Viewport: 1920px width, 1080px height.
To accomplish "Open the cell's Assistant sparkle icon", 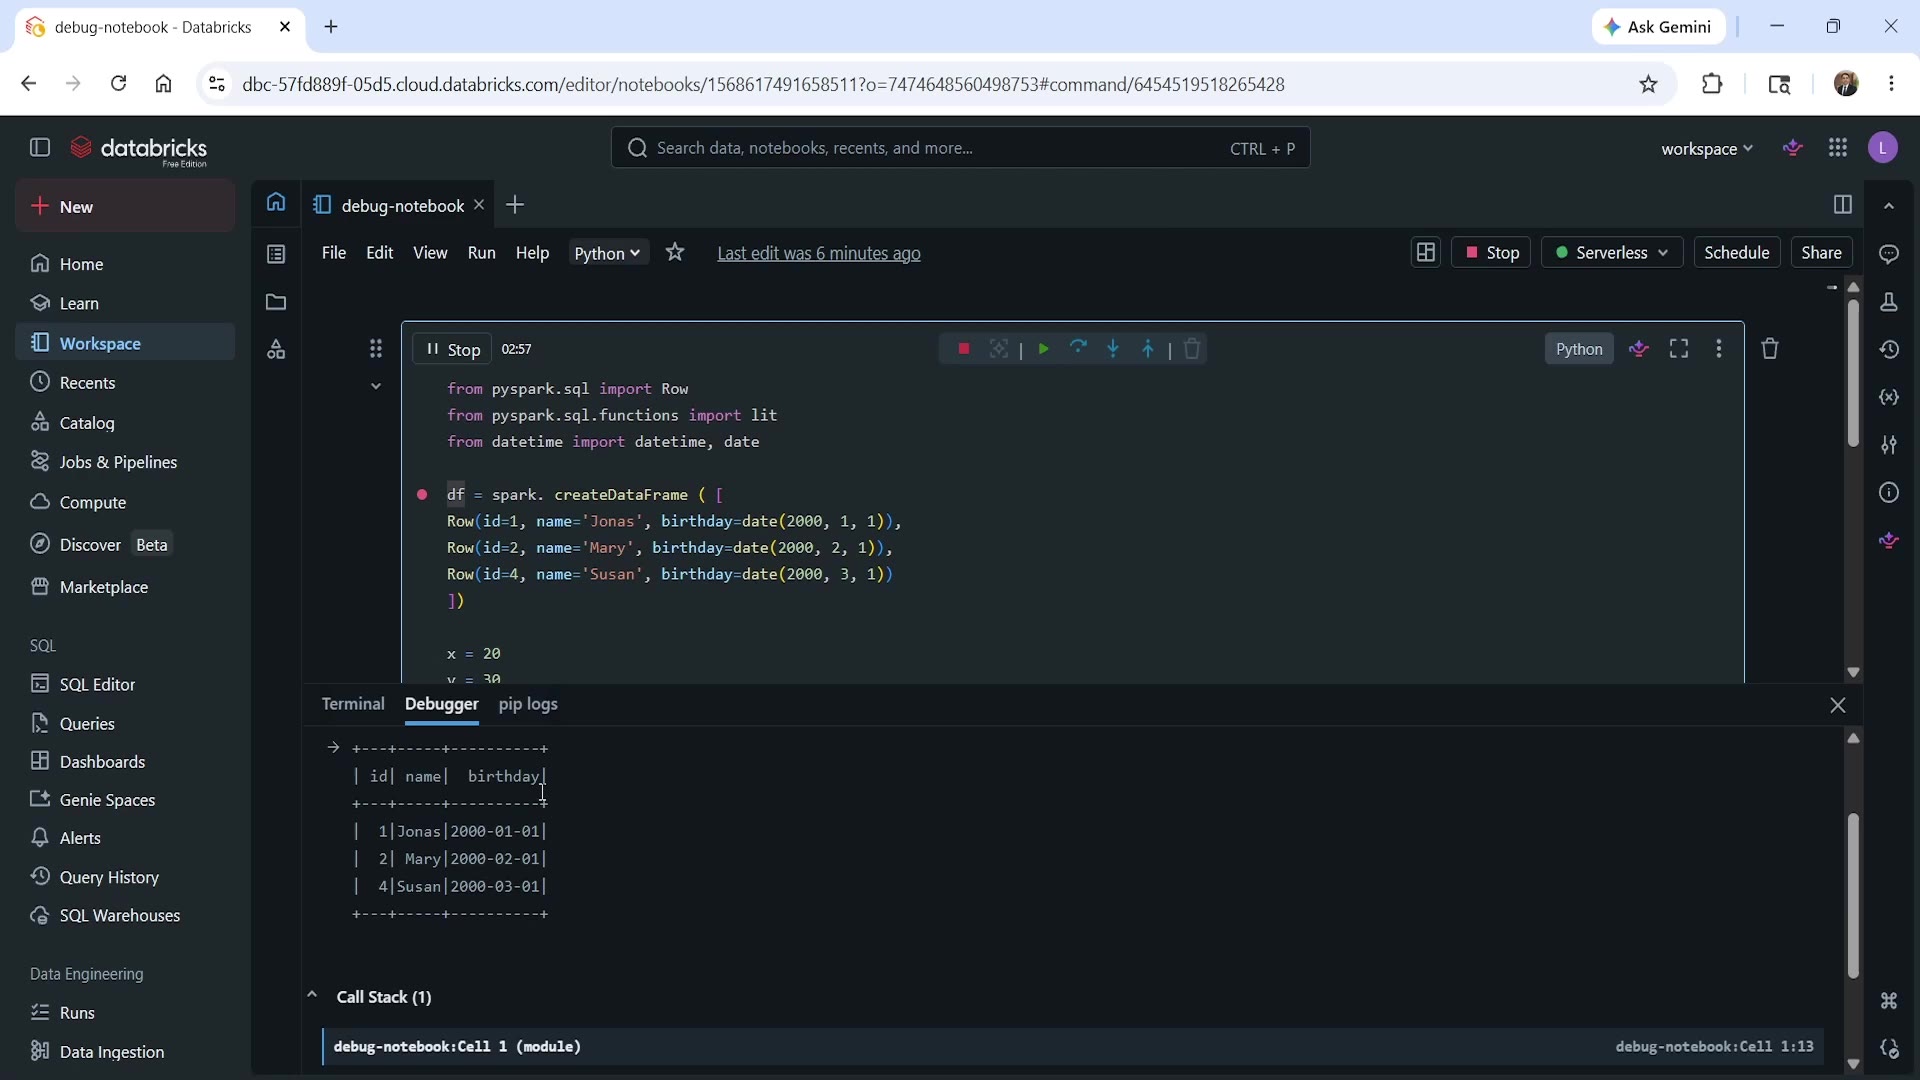I will tap(1639, 349).
